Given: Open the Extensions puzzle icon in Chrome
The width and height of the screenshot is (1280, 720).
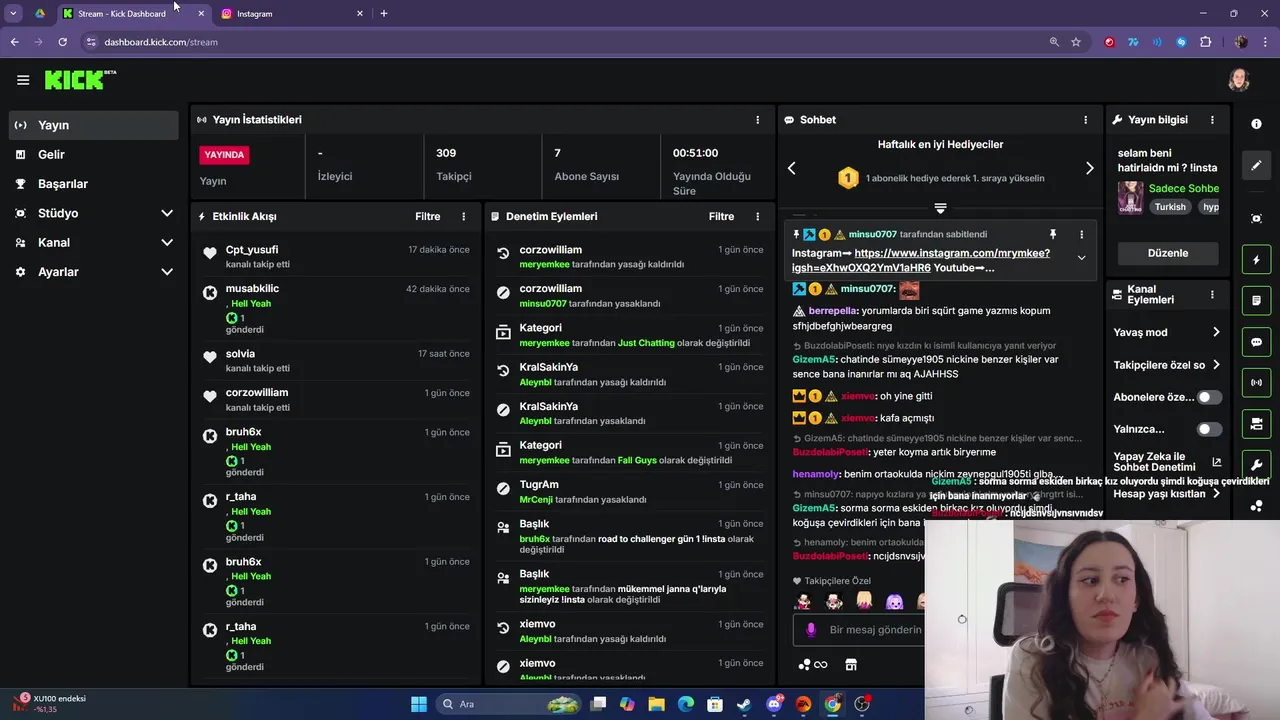Looking at the screenshot, I should [1206, 42].
